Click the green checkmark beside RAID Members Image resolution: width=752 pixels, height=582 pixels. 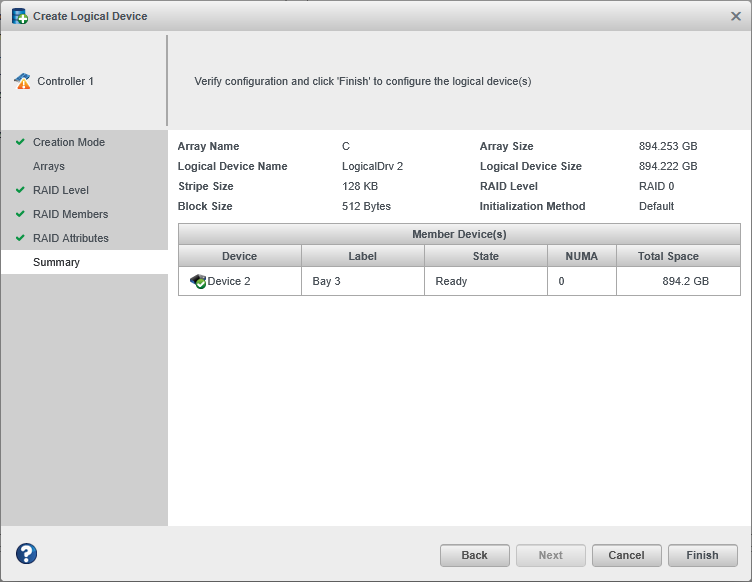click(20, 214)
